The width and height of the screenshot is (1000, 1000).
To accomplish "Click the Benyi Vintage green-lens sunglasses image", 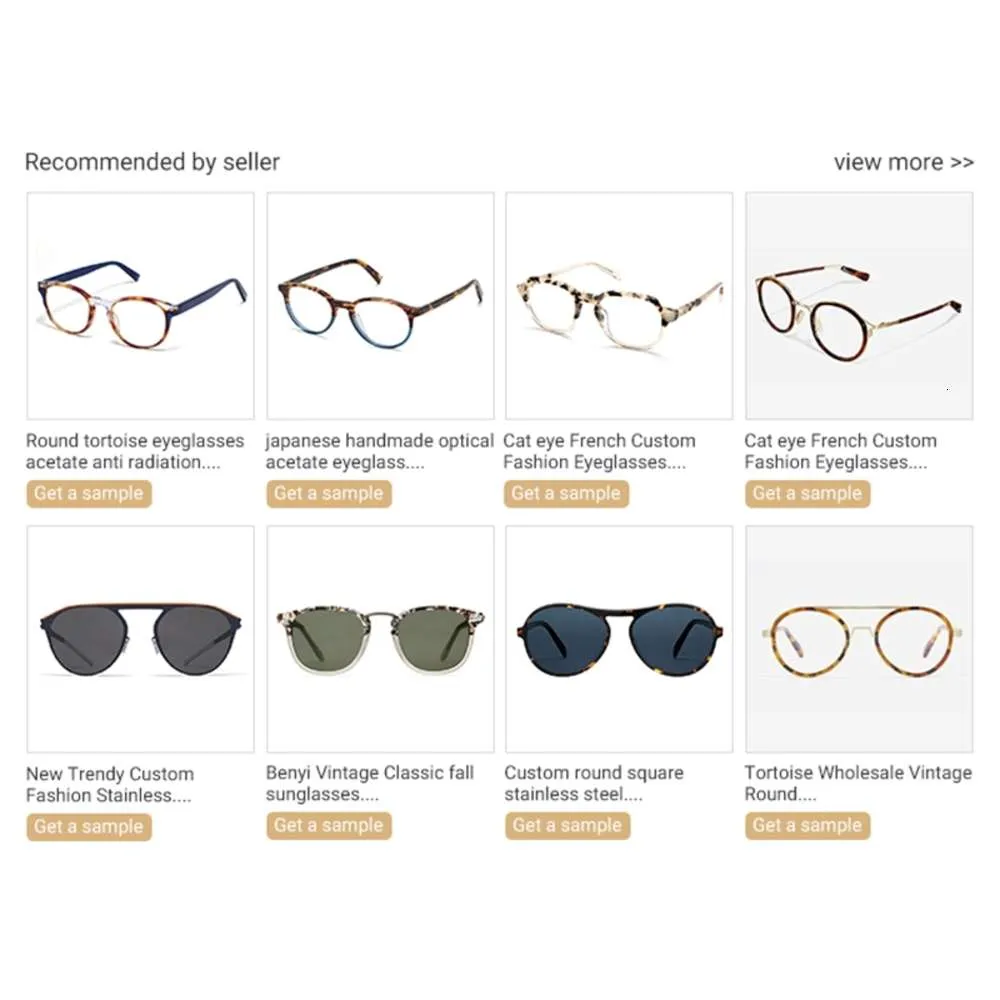I will coord(380,639).
